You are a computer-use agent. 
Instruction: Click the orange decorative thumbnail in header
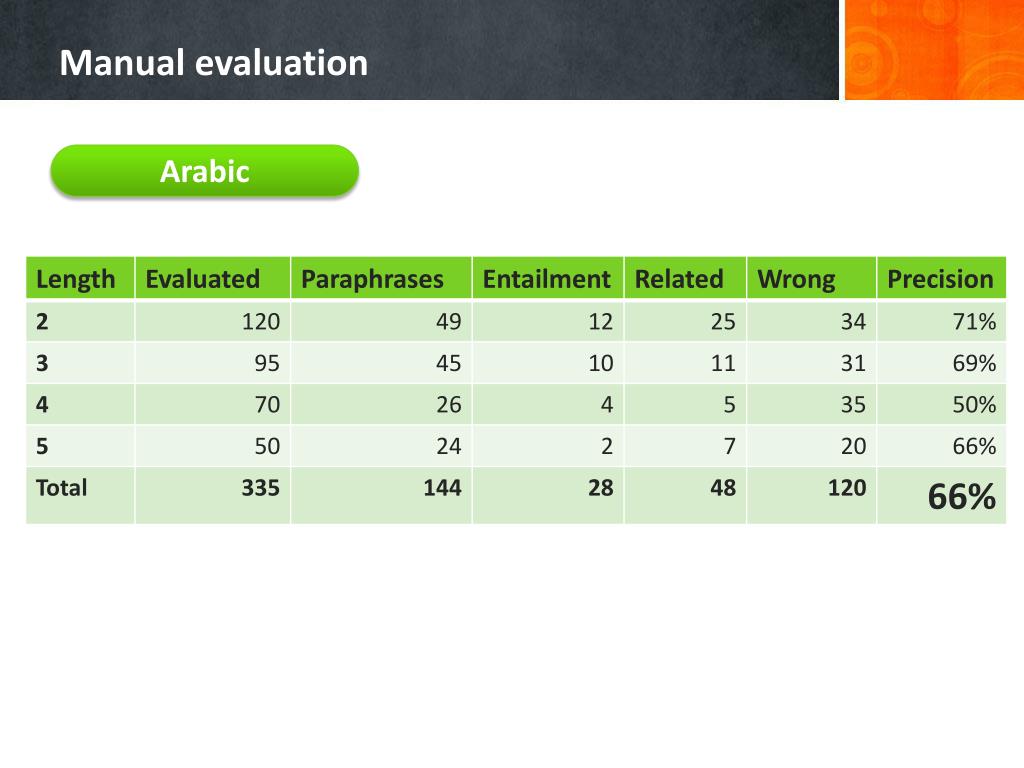point(935,50)
